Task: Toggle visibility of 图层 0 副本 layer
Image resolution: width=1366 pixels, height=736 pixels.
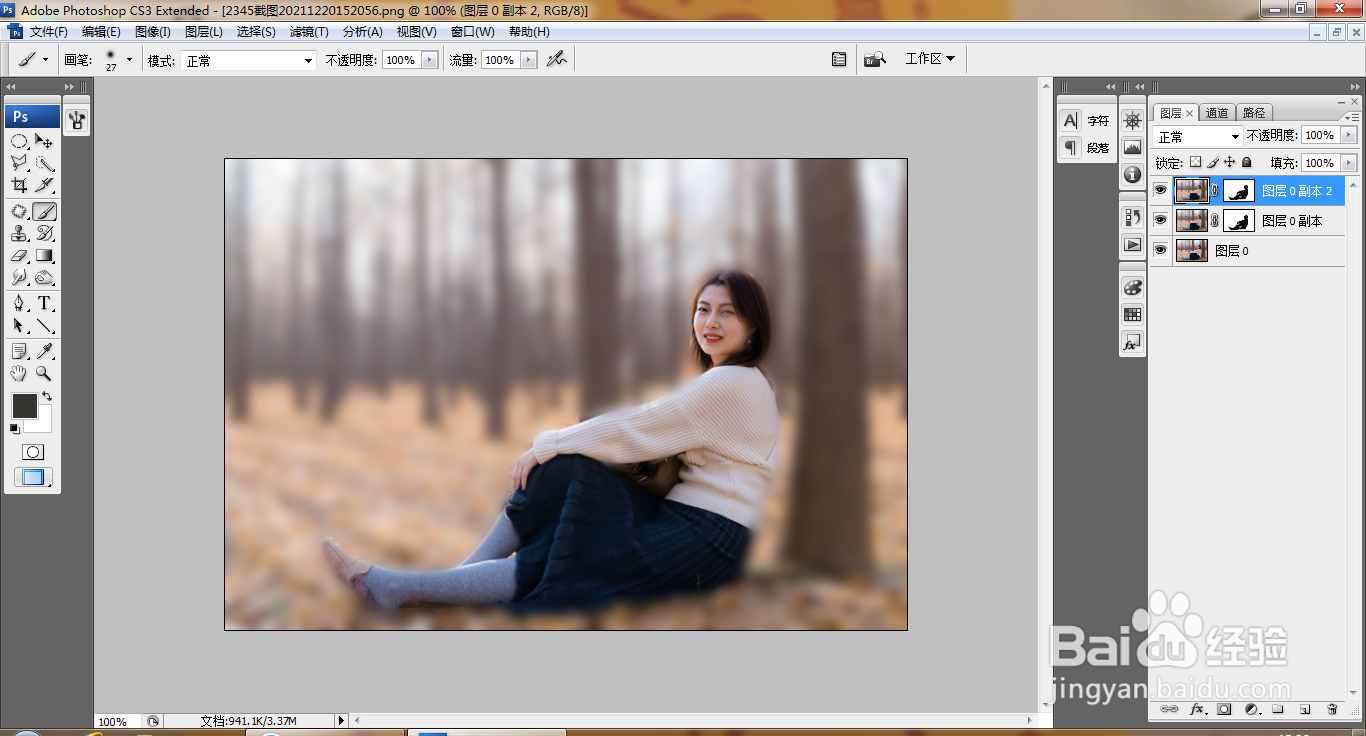Action: pos(1160,220)
